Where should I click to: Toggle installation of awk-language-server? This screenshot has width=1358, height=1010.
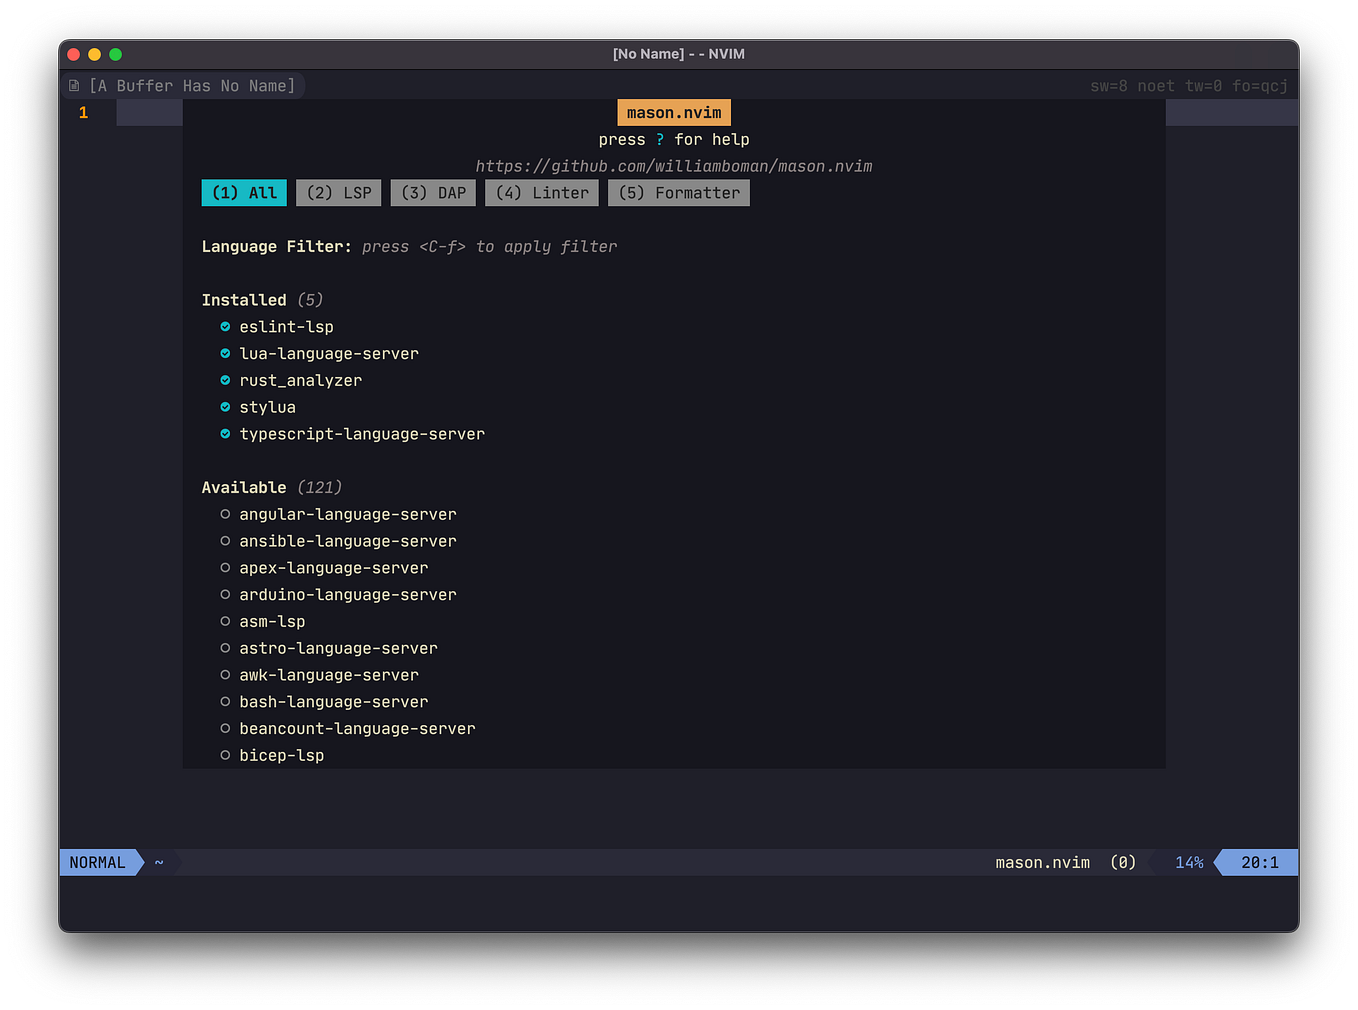pos(329,674)
